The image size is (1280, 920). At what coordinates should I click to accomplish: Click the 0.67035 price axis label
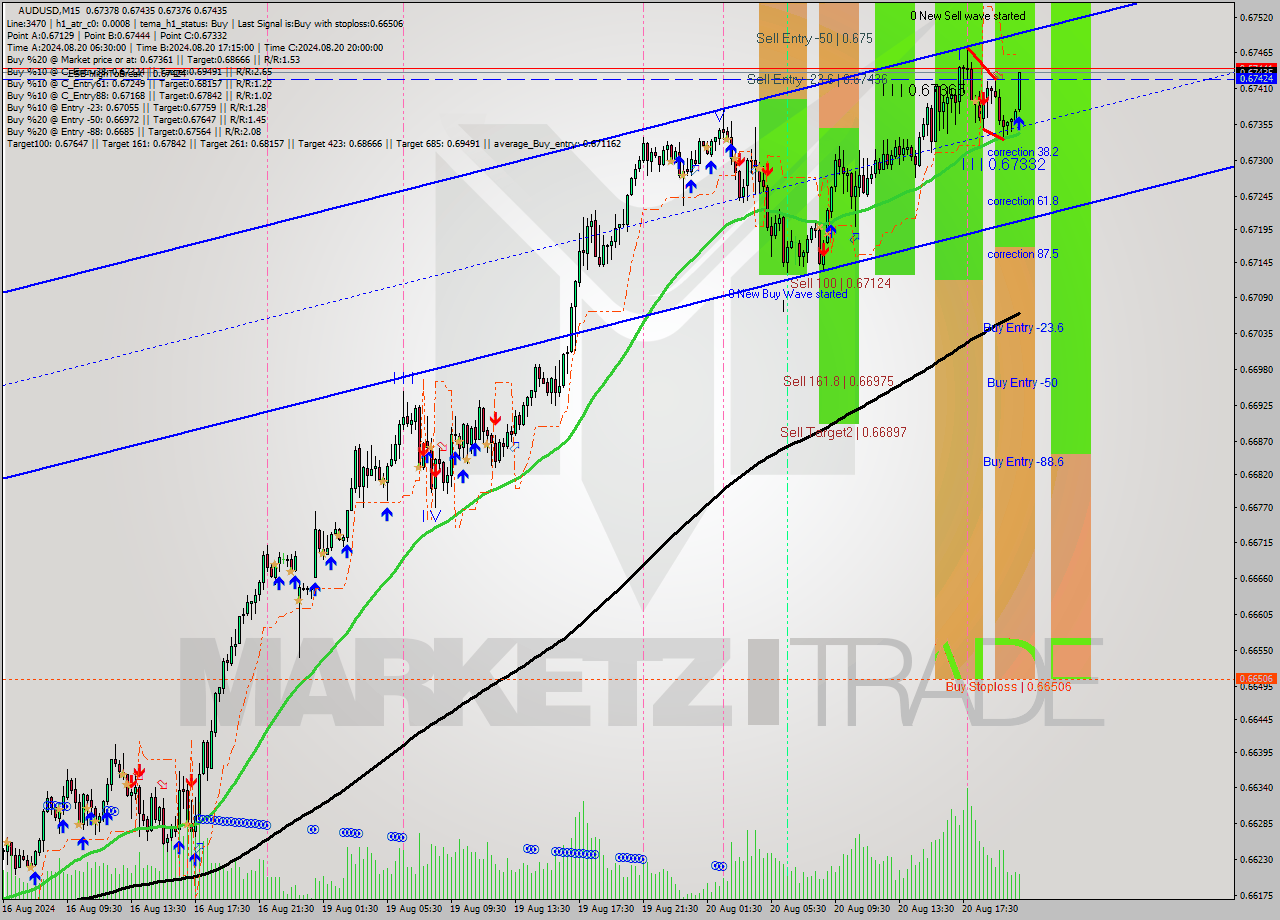tap(1257, 334)
